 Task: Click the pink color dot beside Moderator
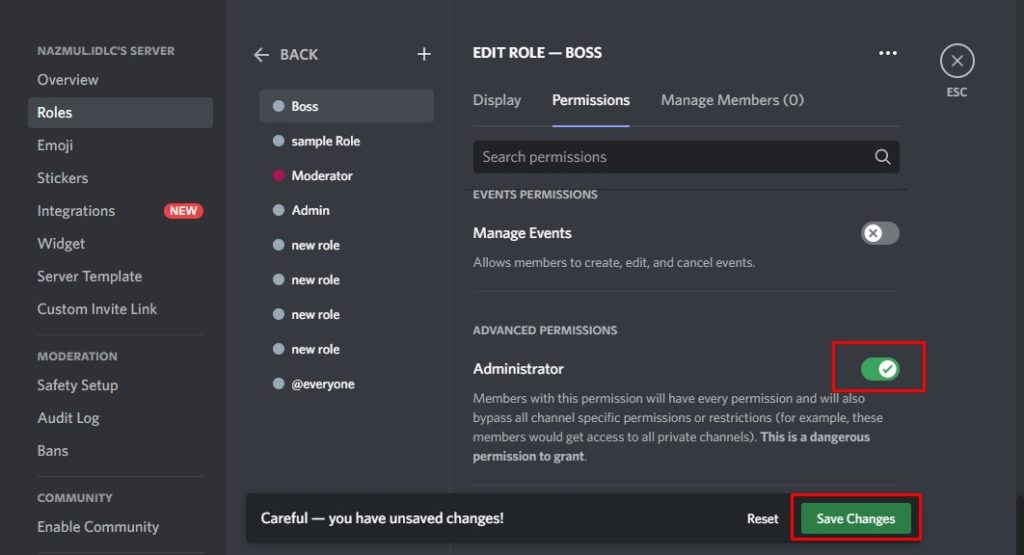[x=278, y=175]
